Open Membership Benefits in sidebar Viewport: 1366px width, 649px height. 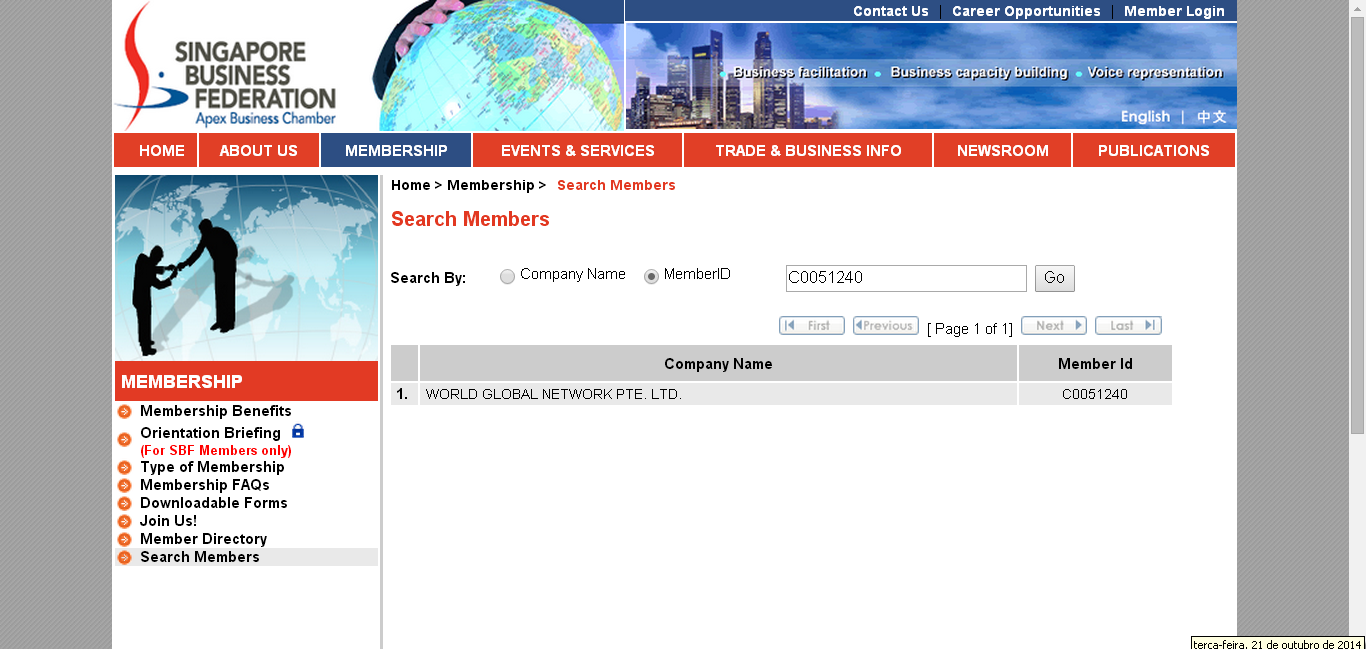pos(216,411)
